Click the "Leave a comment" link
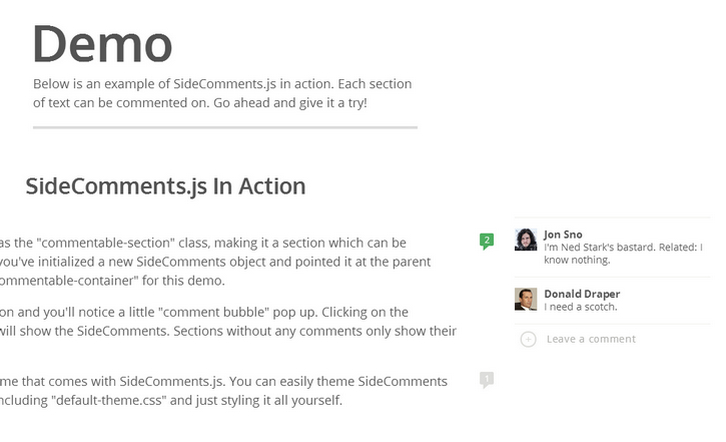 [x=591, y=339]
